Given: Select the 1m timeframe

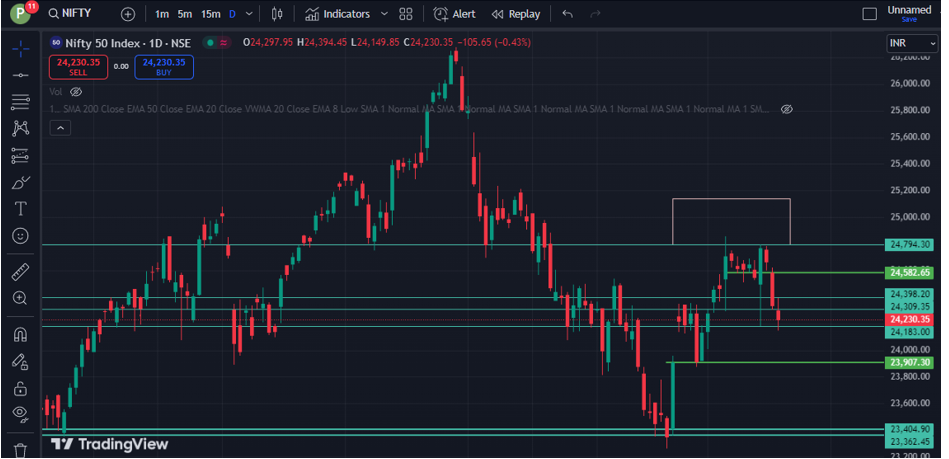Looking at the screenshot, I should pyautogui.click(x=162, y=14).
